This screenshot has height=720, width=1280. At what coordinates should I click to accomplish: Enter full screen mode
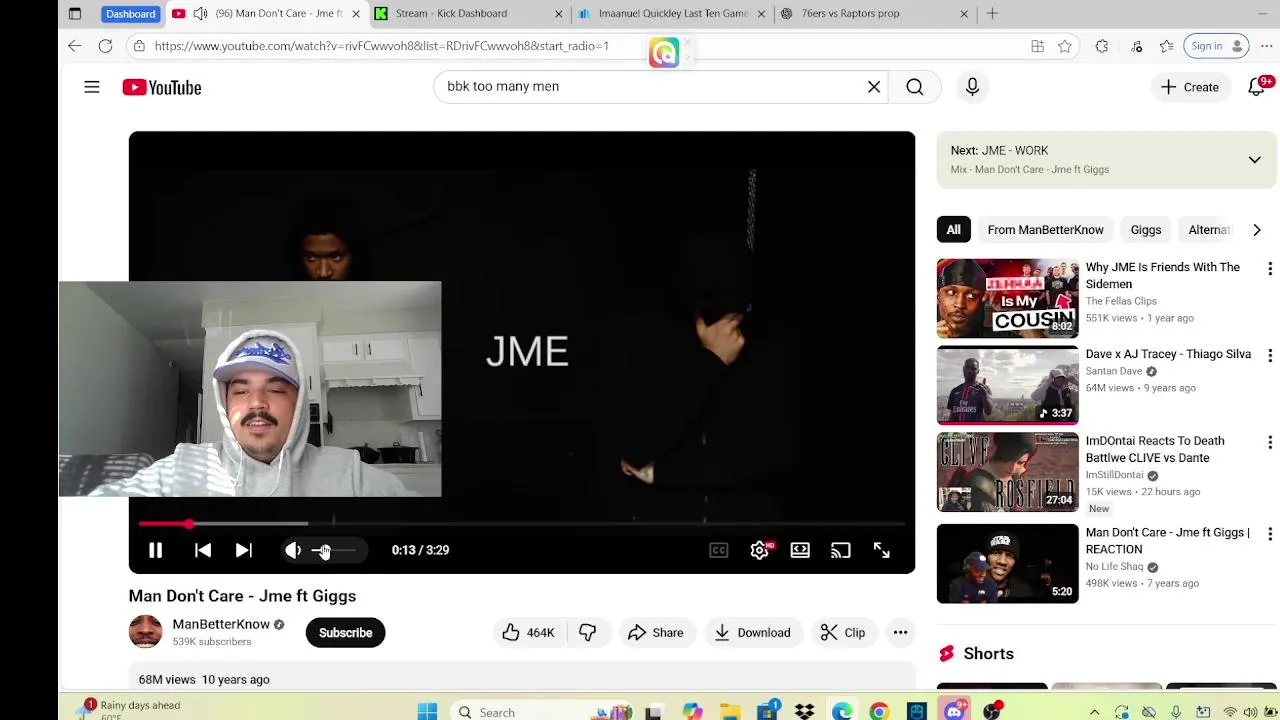881,550
